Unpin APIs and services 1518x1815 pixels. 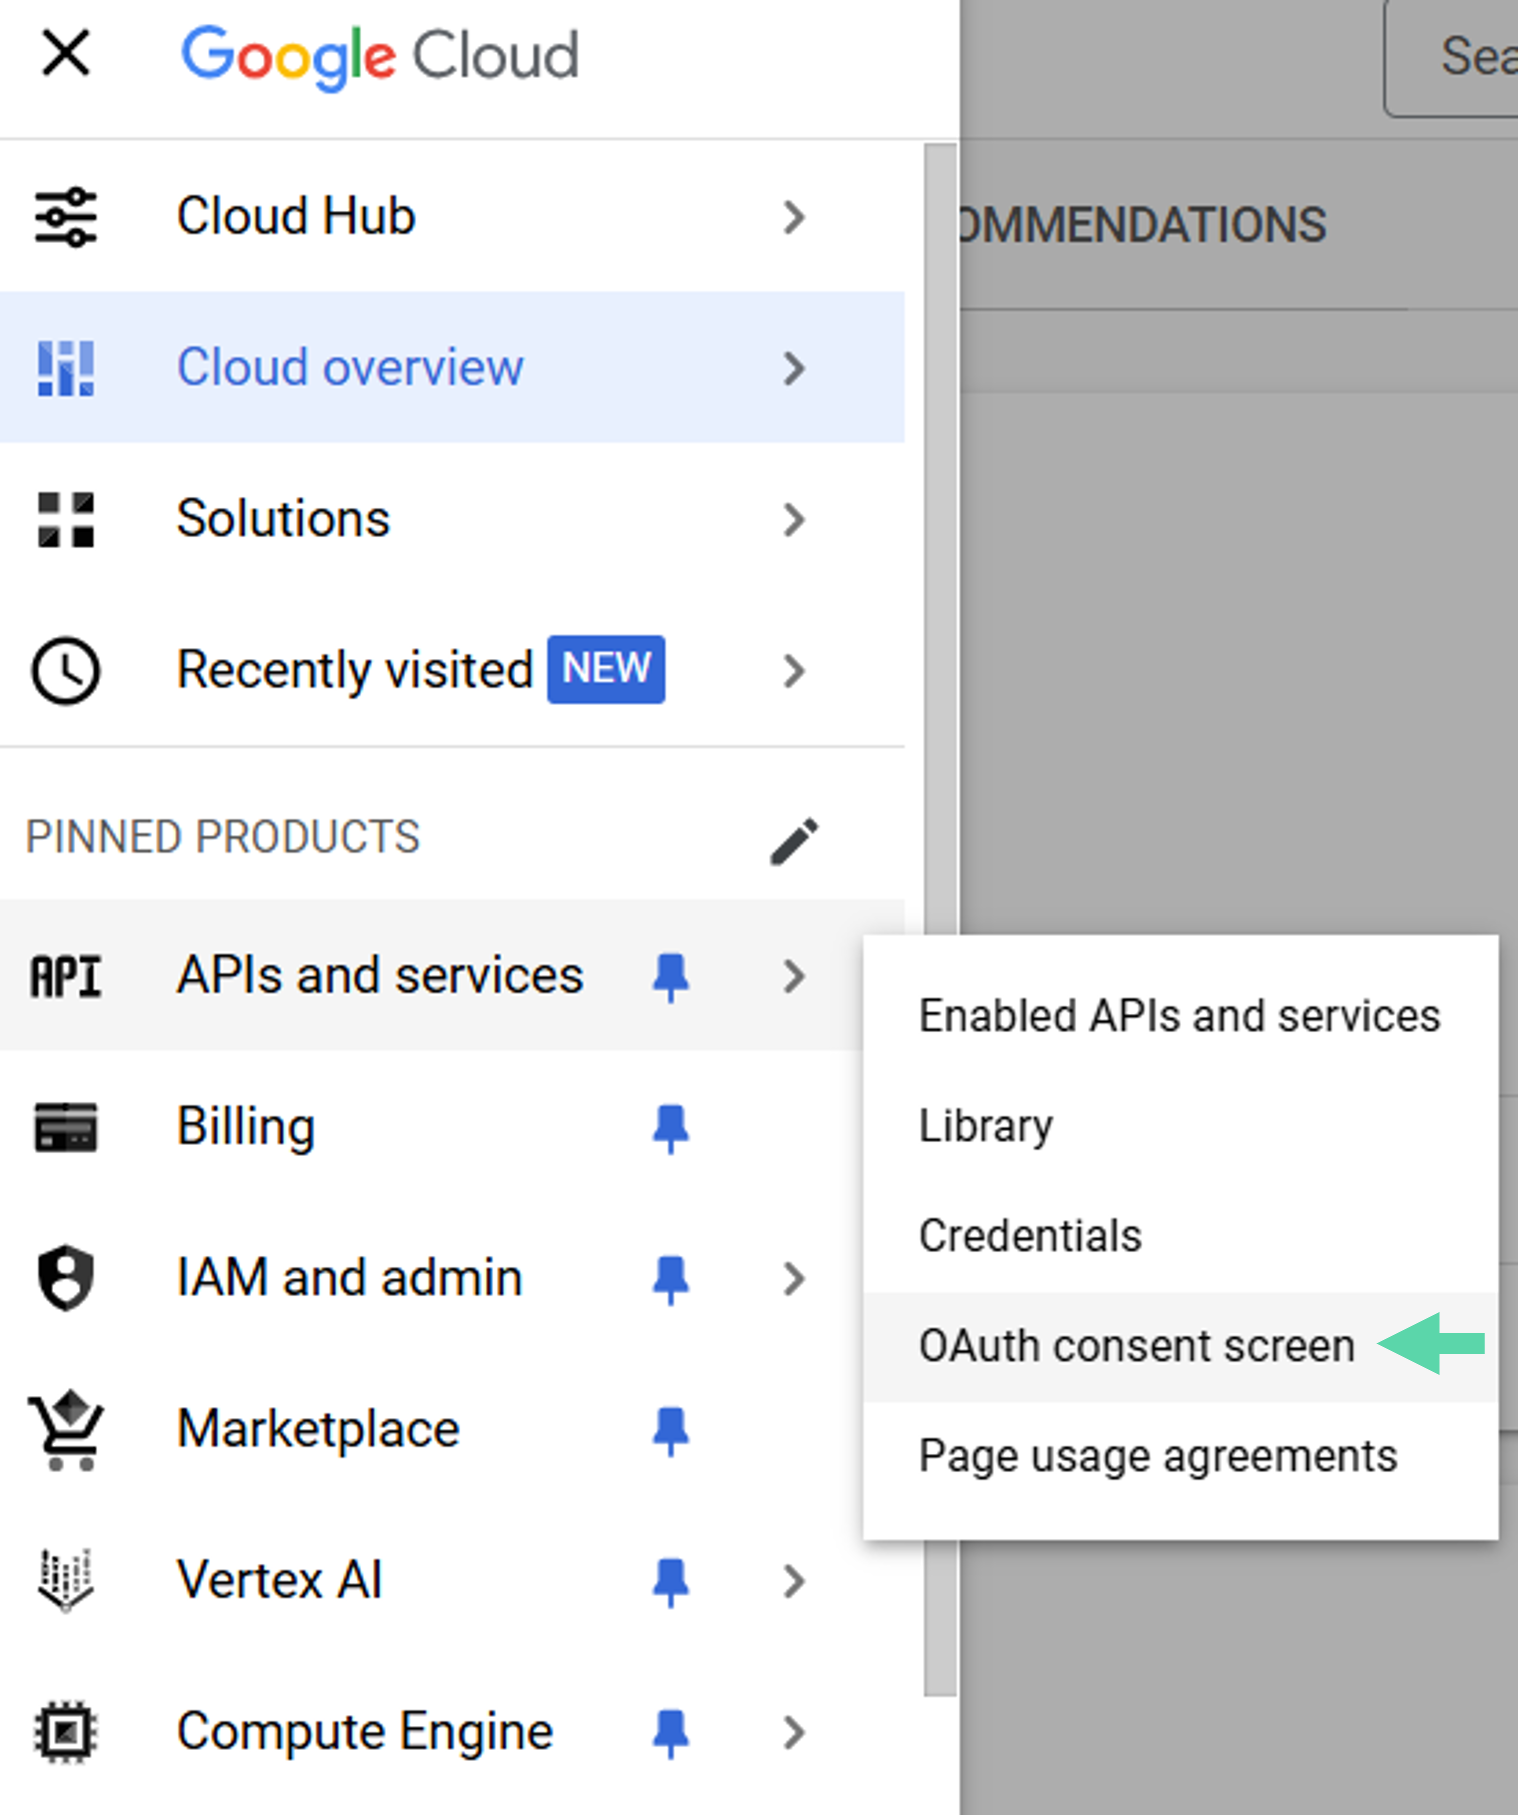(x=670, y=977)
